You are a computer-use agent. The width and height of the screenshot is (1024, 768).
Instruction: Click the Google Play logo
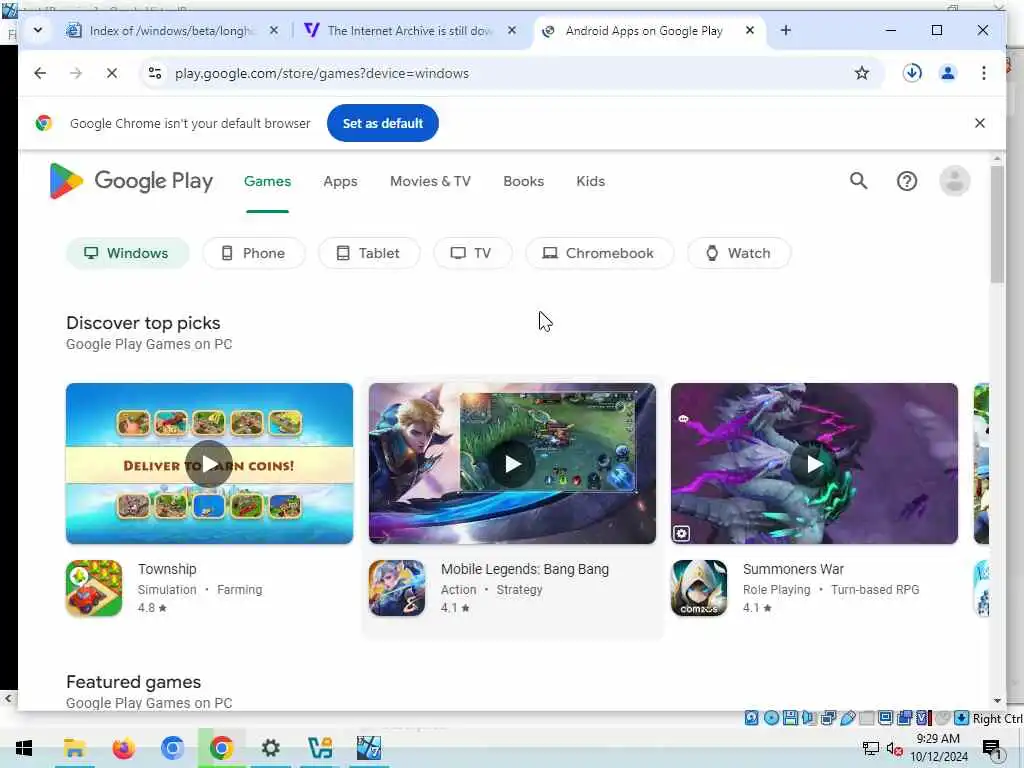(131, 181)
